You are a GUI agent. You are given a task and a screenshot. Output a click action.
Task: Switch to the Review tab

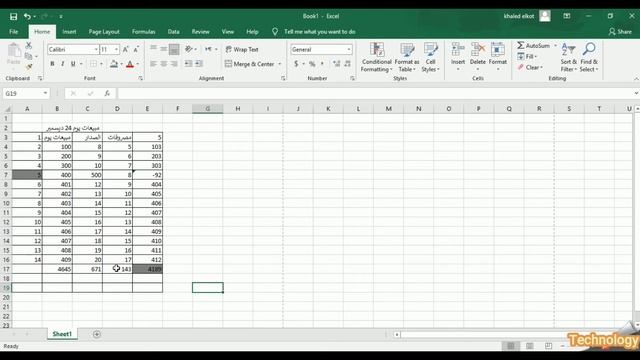click(x=200, y=32)
